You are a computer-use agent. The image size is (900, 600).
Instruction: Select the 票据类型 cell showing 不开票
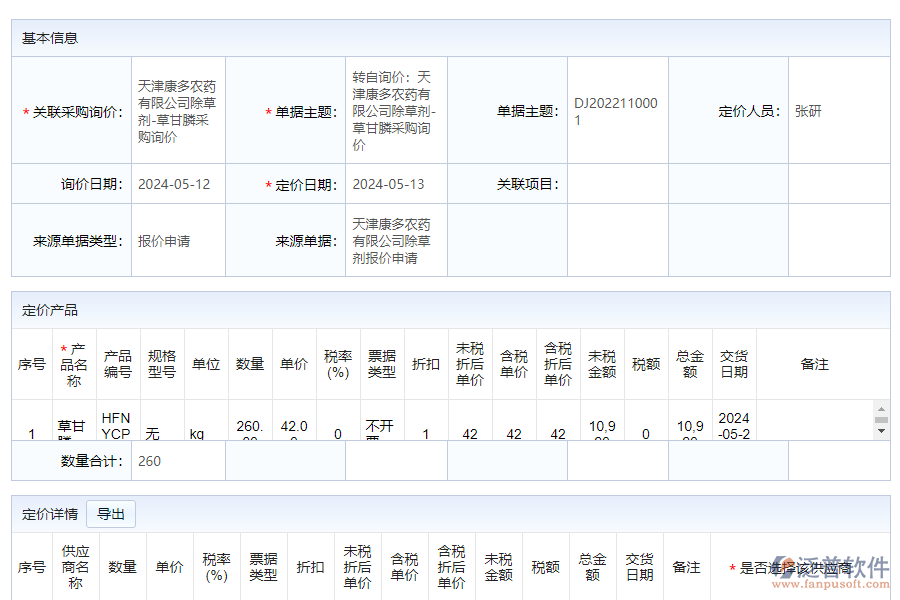(381, 425)
